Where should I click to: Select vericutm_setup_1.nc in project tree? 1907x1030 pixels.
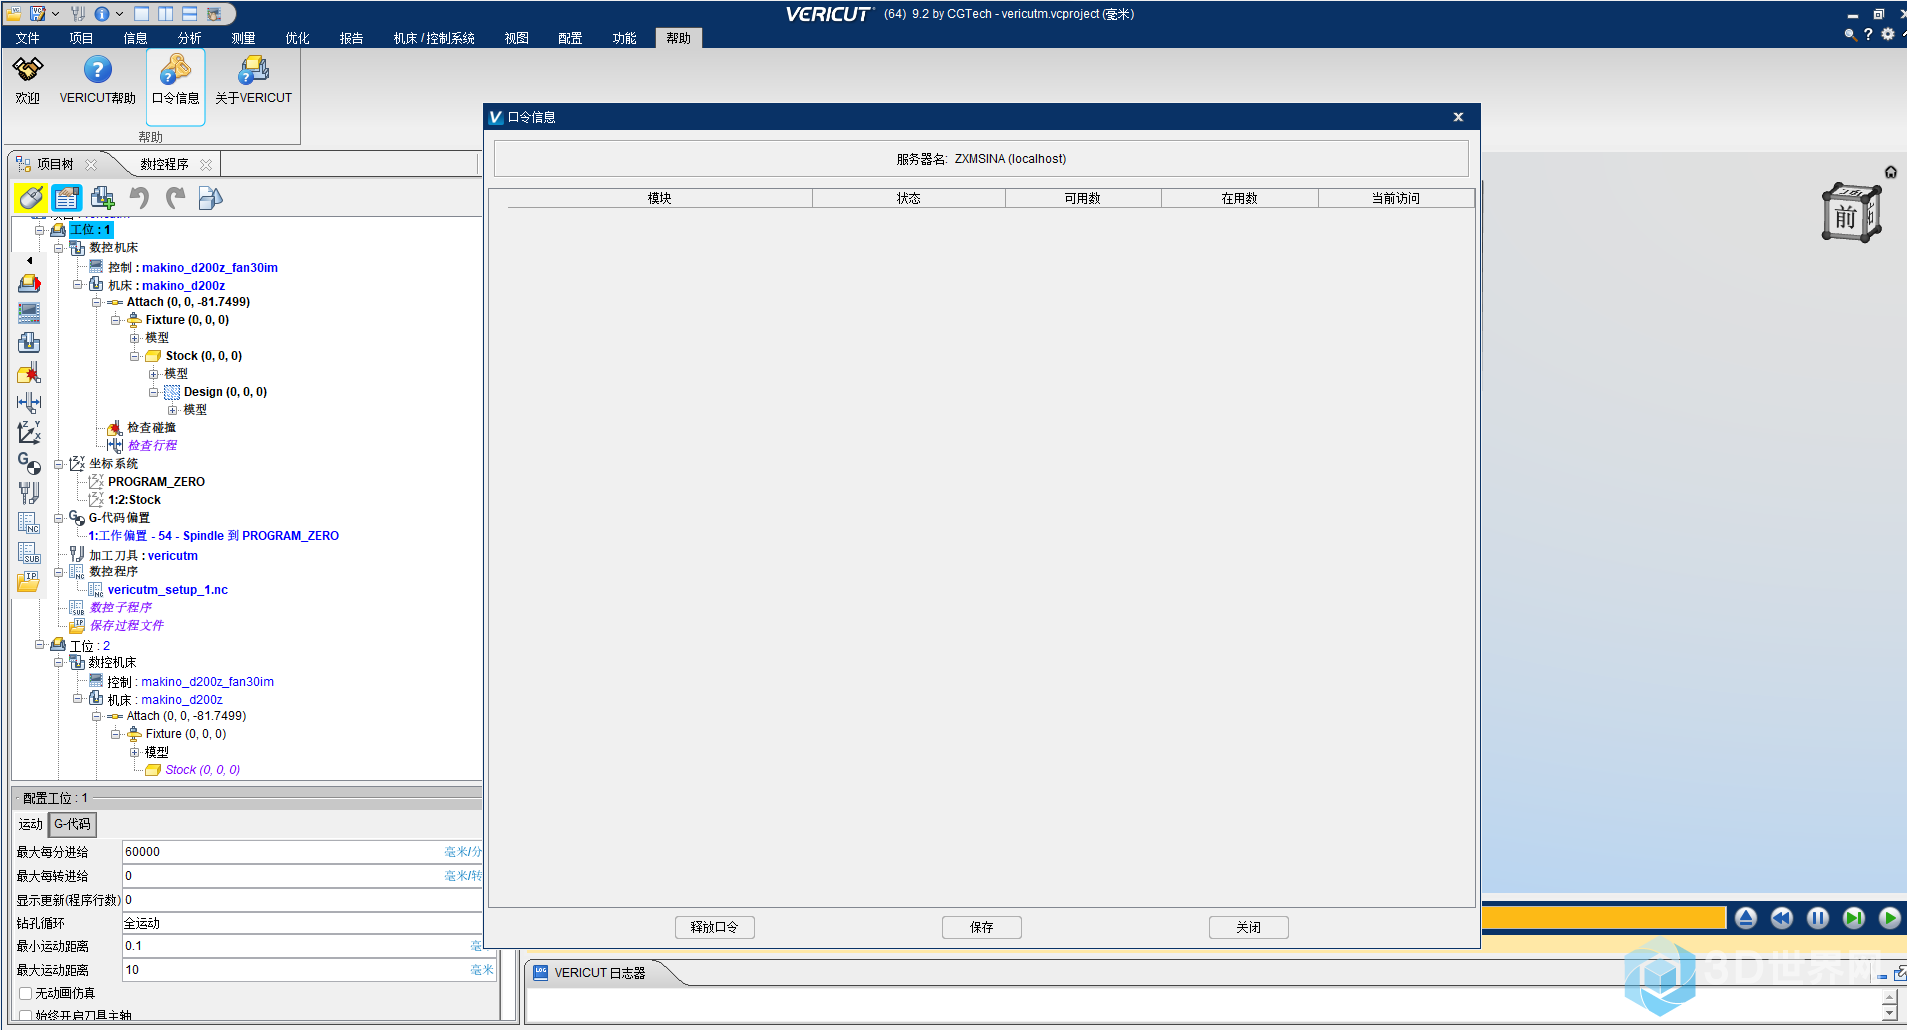(168, 590)
